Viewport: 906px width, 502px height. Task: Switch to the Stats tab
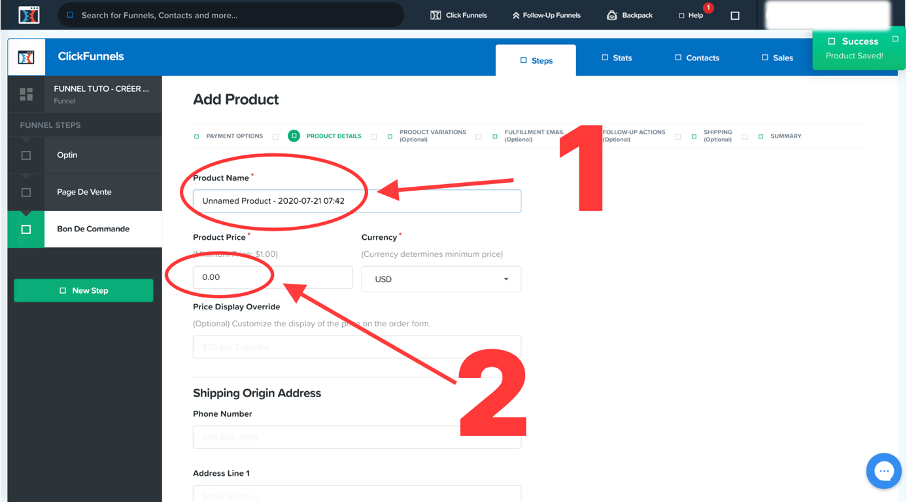pos(617,58)
